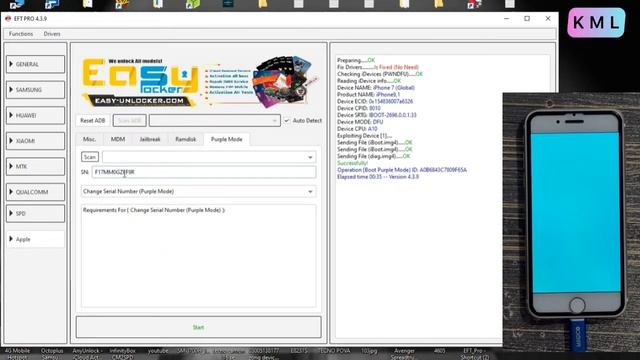Click the EFT_Pro Shortcut desktop icon

pyautogui.click(x=475, y=353)
